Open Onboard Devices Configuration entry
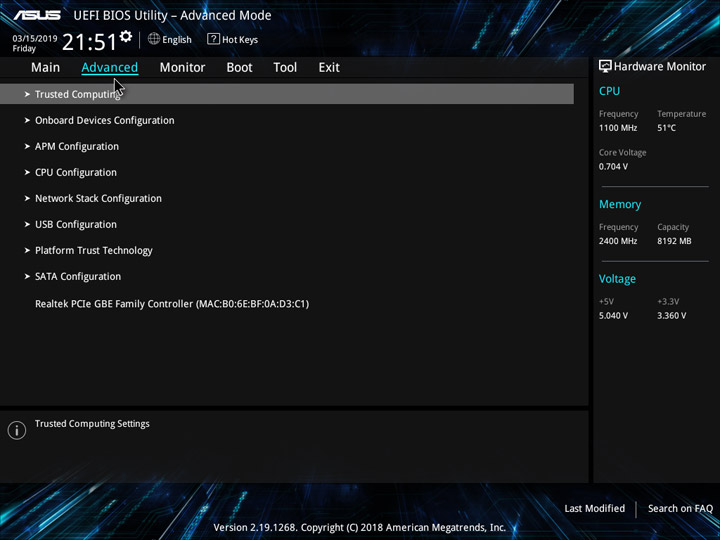Screen dimensions: 720x540 [x=105, y=120]
